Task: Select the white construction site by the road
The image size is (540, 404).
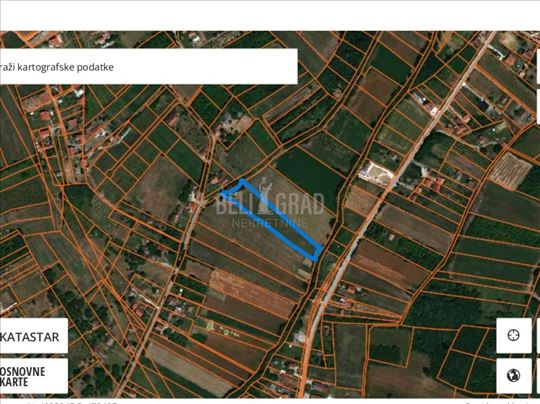Action: click(x=375, y=174)
